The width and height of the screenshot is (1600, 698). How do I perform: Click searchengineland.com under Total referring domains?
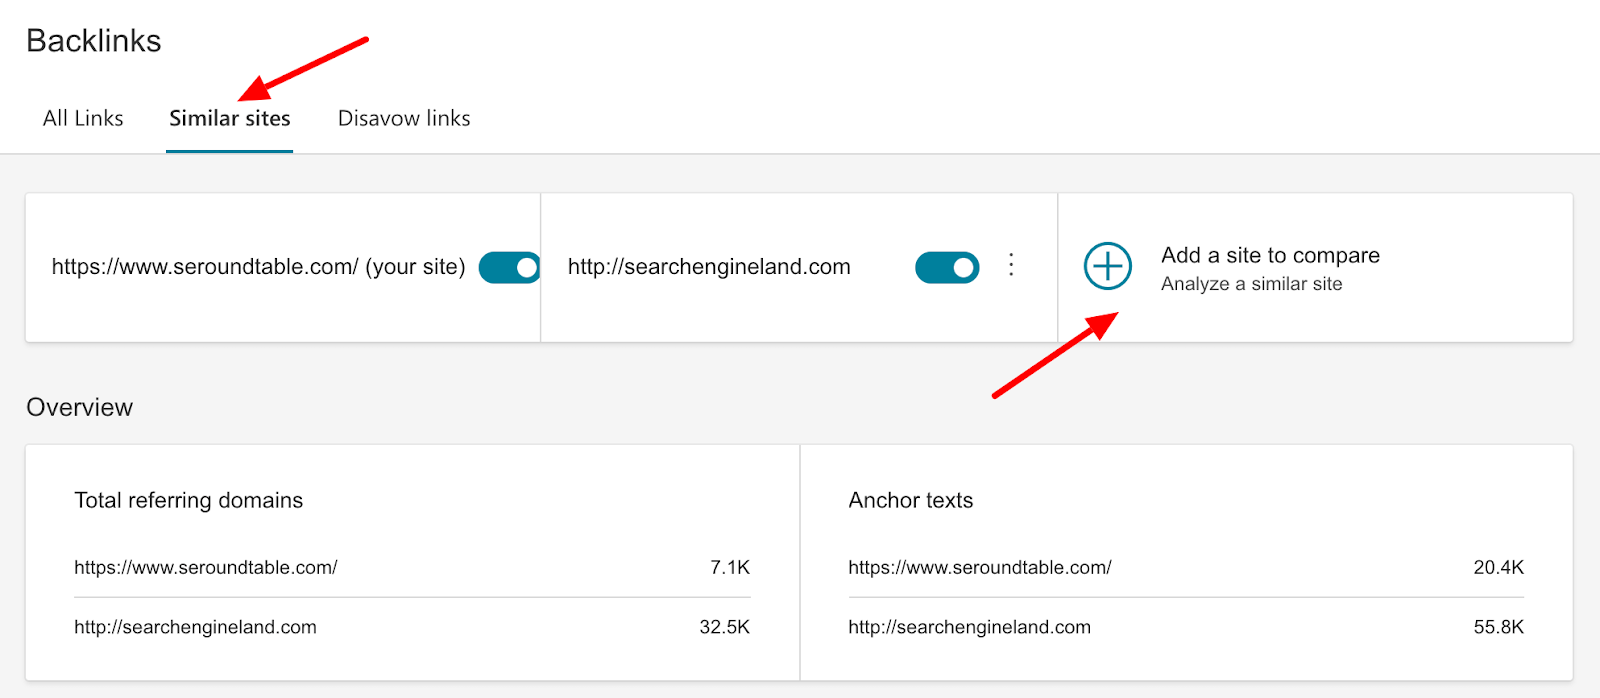(x=195, y=627)
